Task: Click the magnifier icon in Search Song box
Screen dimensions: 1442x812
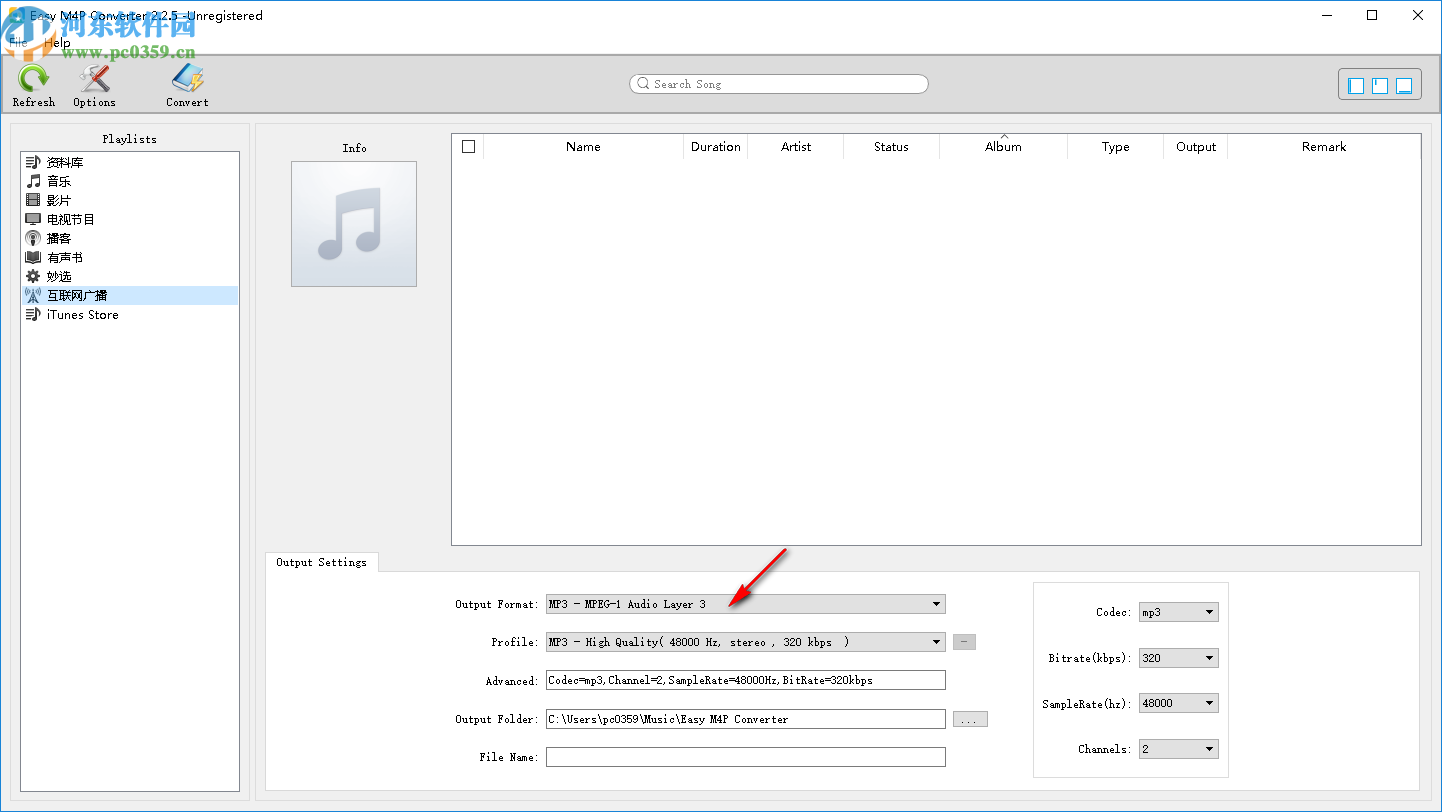Action: [643, 84]
